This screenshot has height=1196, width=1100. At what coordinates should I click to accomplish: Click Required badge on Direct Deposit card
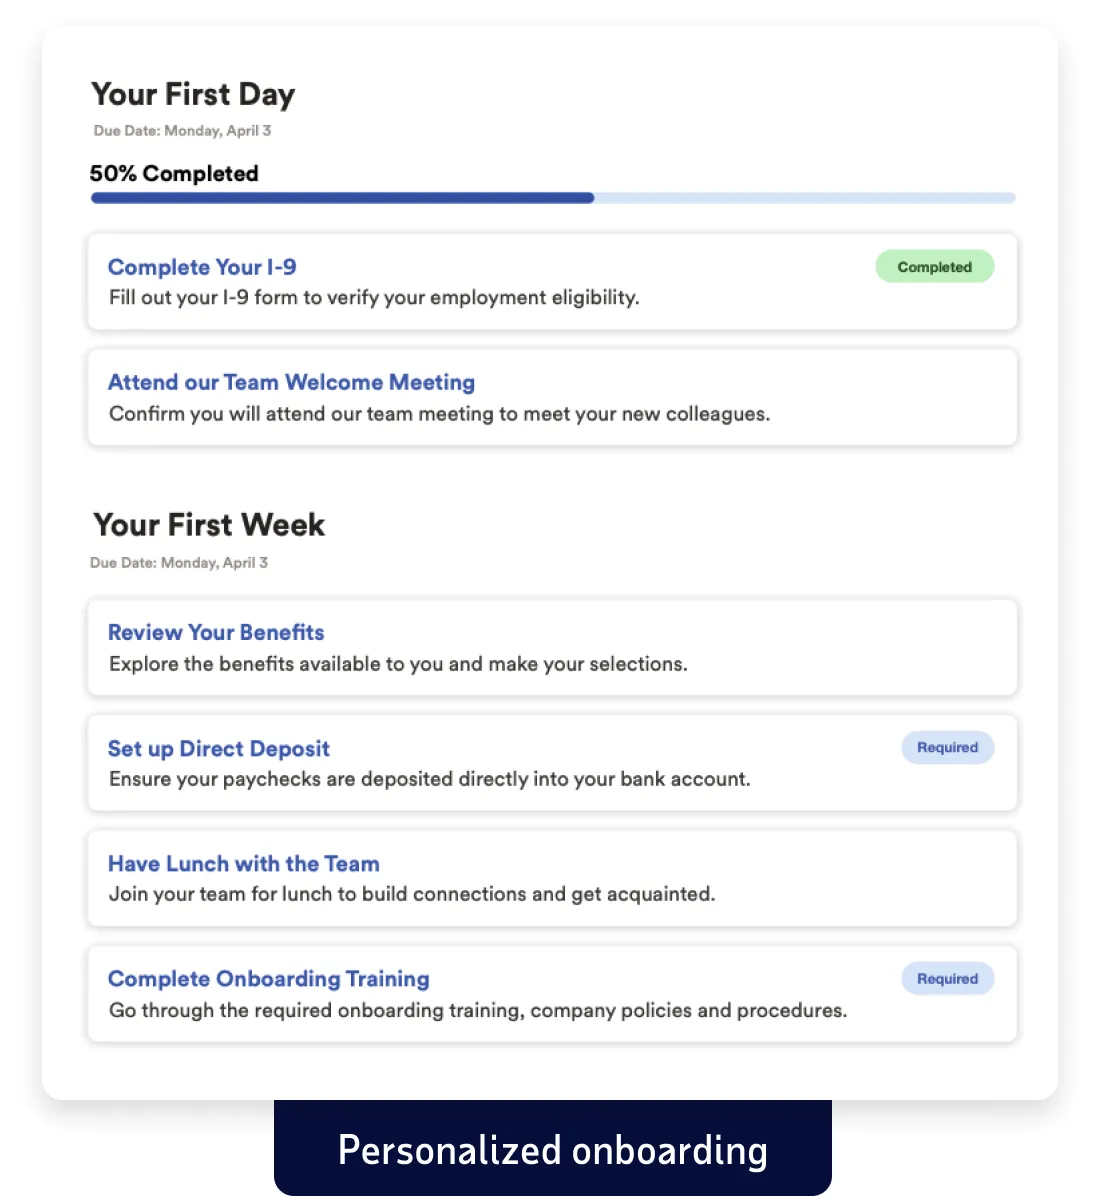click(947, 747)
